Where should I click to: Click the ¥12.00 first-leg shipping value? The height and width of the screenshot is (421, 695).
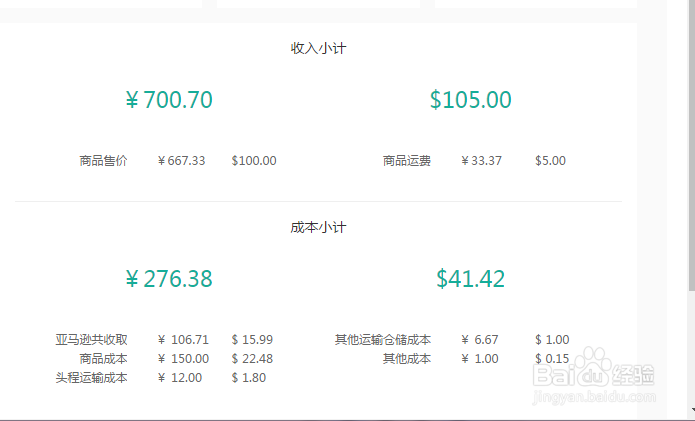coord(180,378)
